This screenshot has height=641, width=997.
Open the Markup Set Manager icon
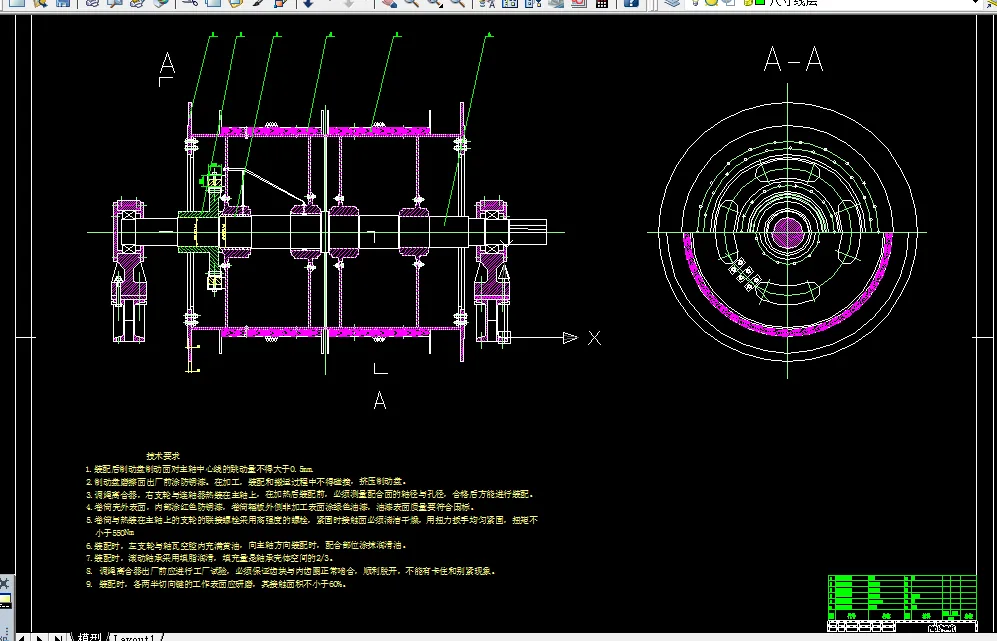tap(579, 3)
